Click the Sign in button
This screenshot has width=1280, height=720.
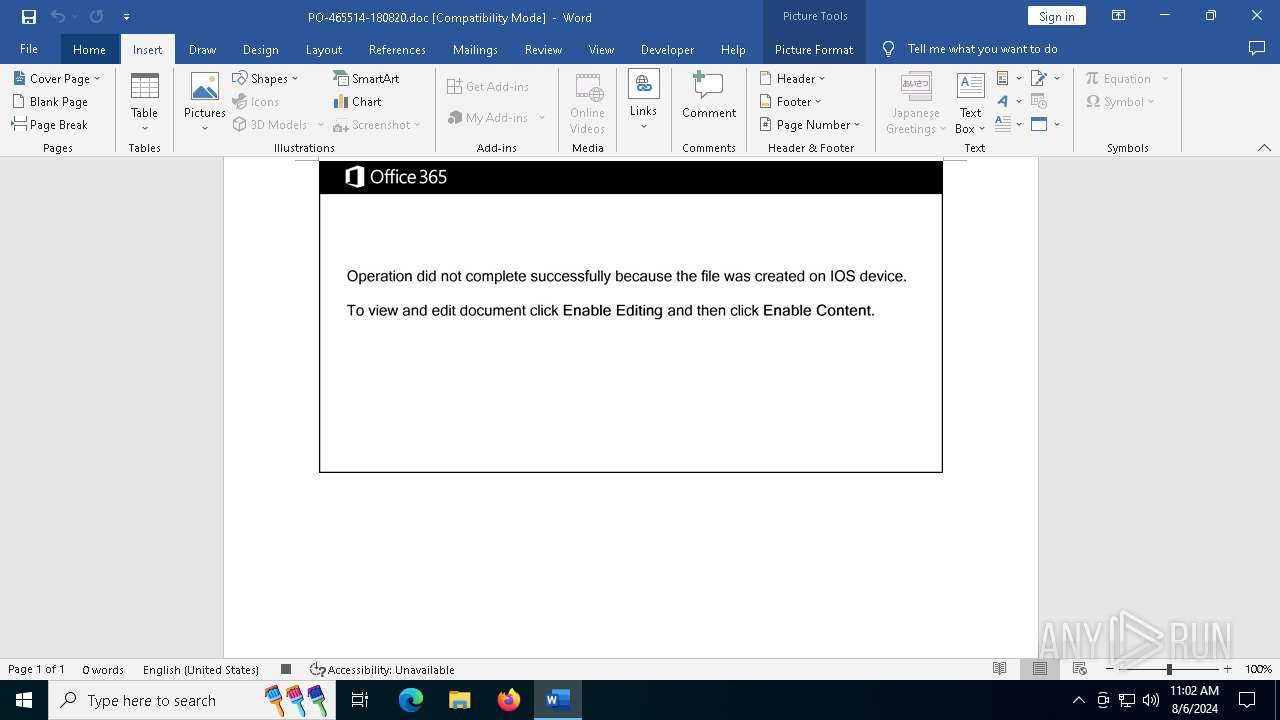(1056, 16)
